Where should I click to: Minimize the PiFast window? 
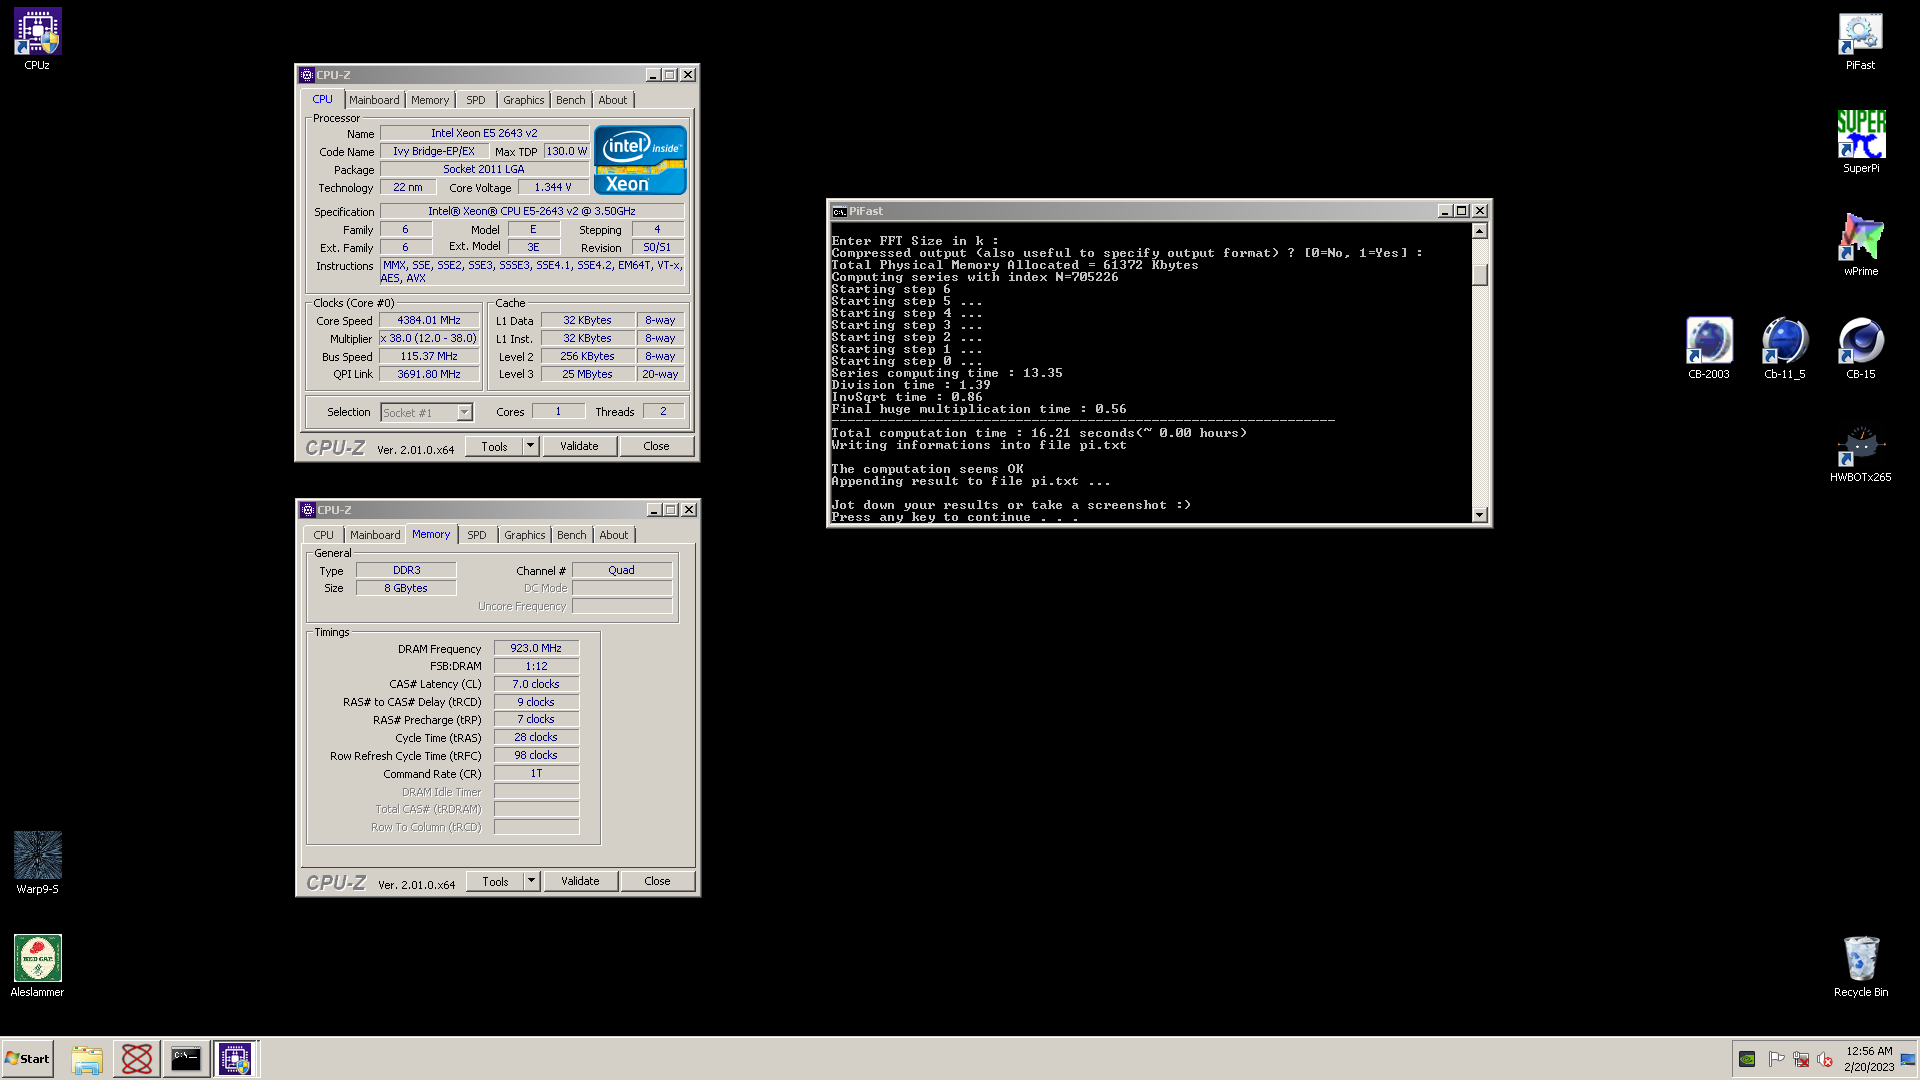point(1444,211)
